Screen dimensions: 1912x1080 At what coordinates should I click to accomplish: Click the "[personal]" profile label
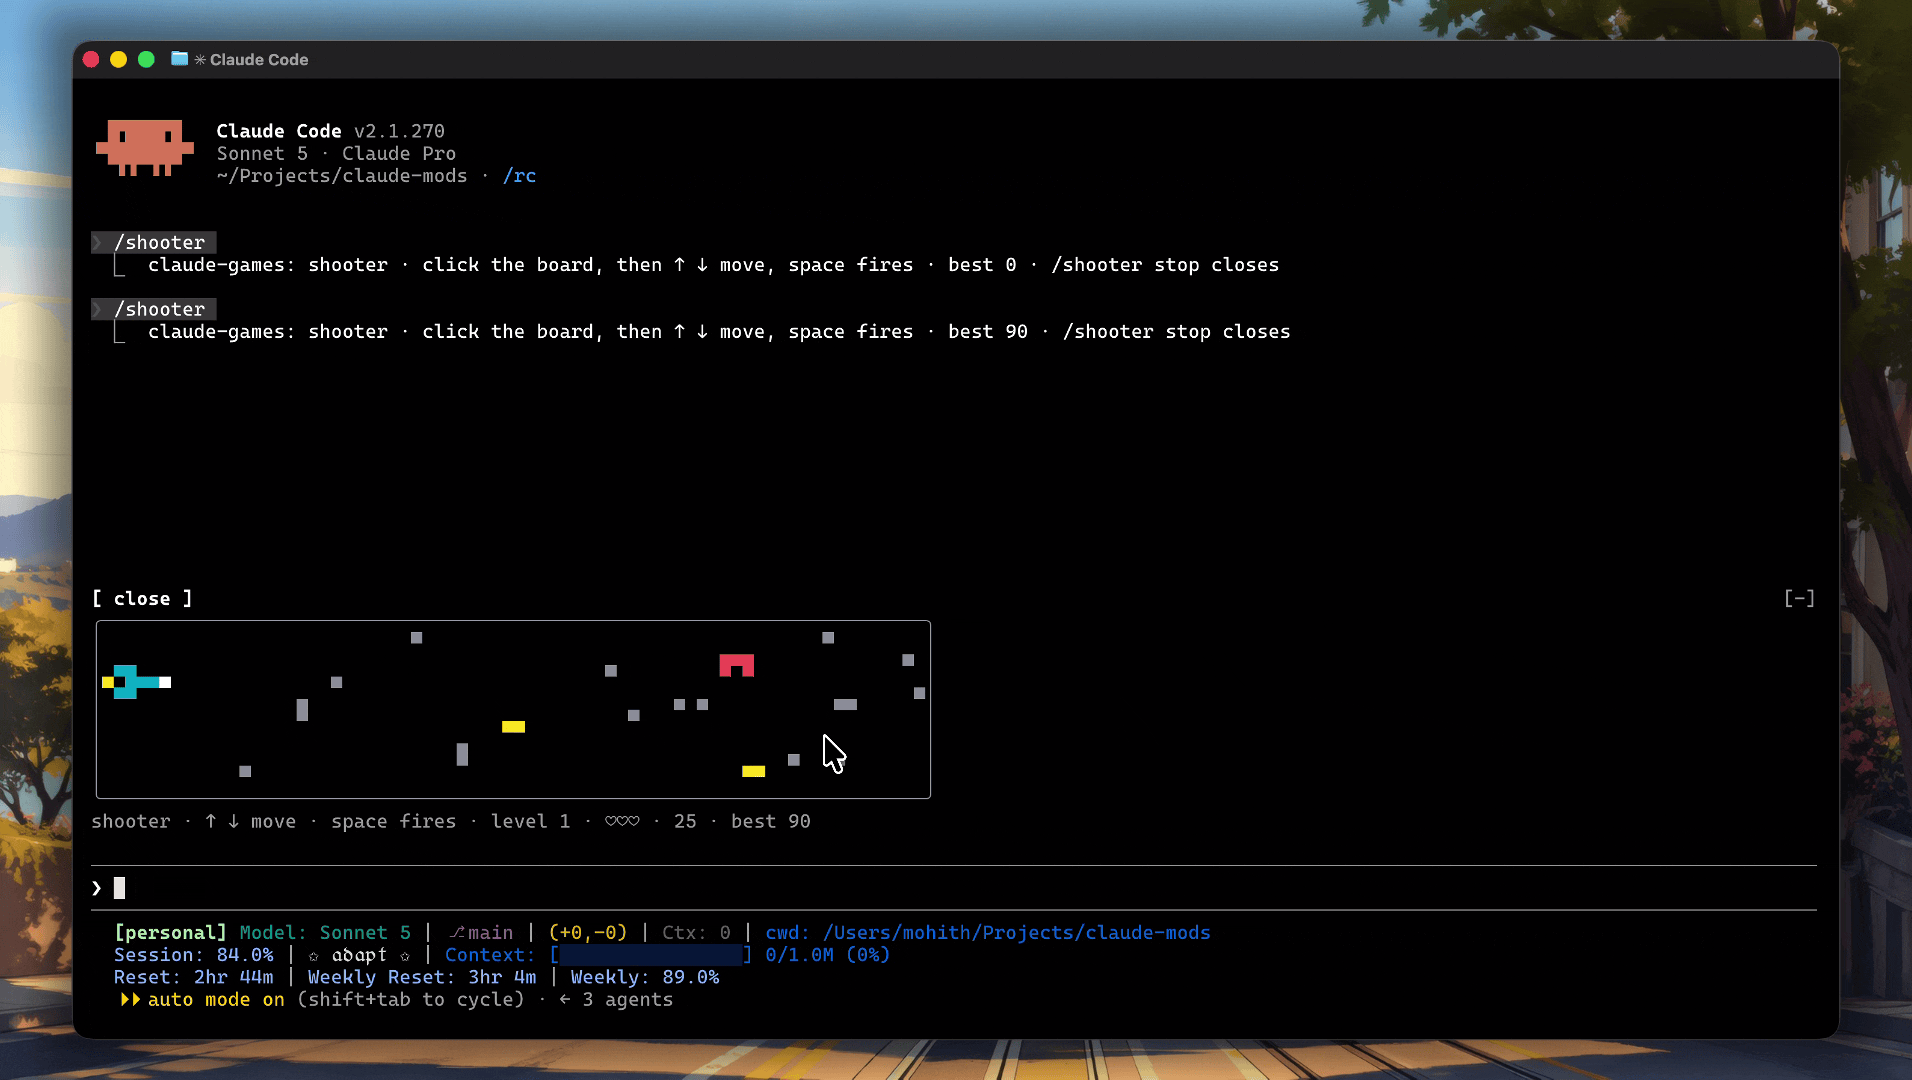point(171,933)
